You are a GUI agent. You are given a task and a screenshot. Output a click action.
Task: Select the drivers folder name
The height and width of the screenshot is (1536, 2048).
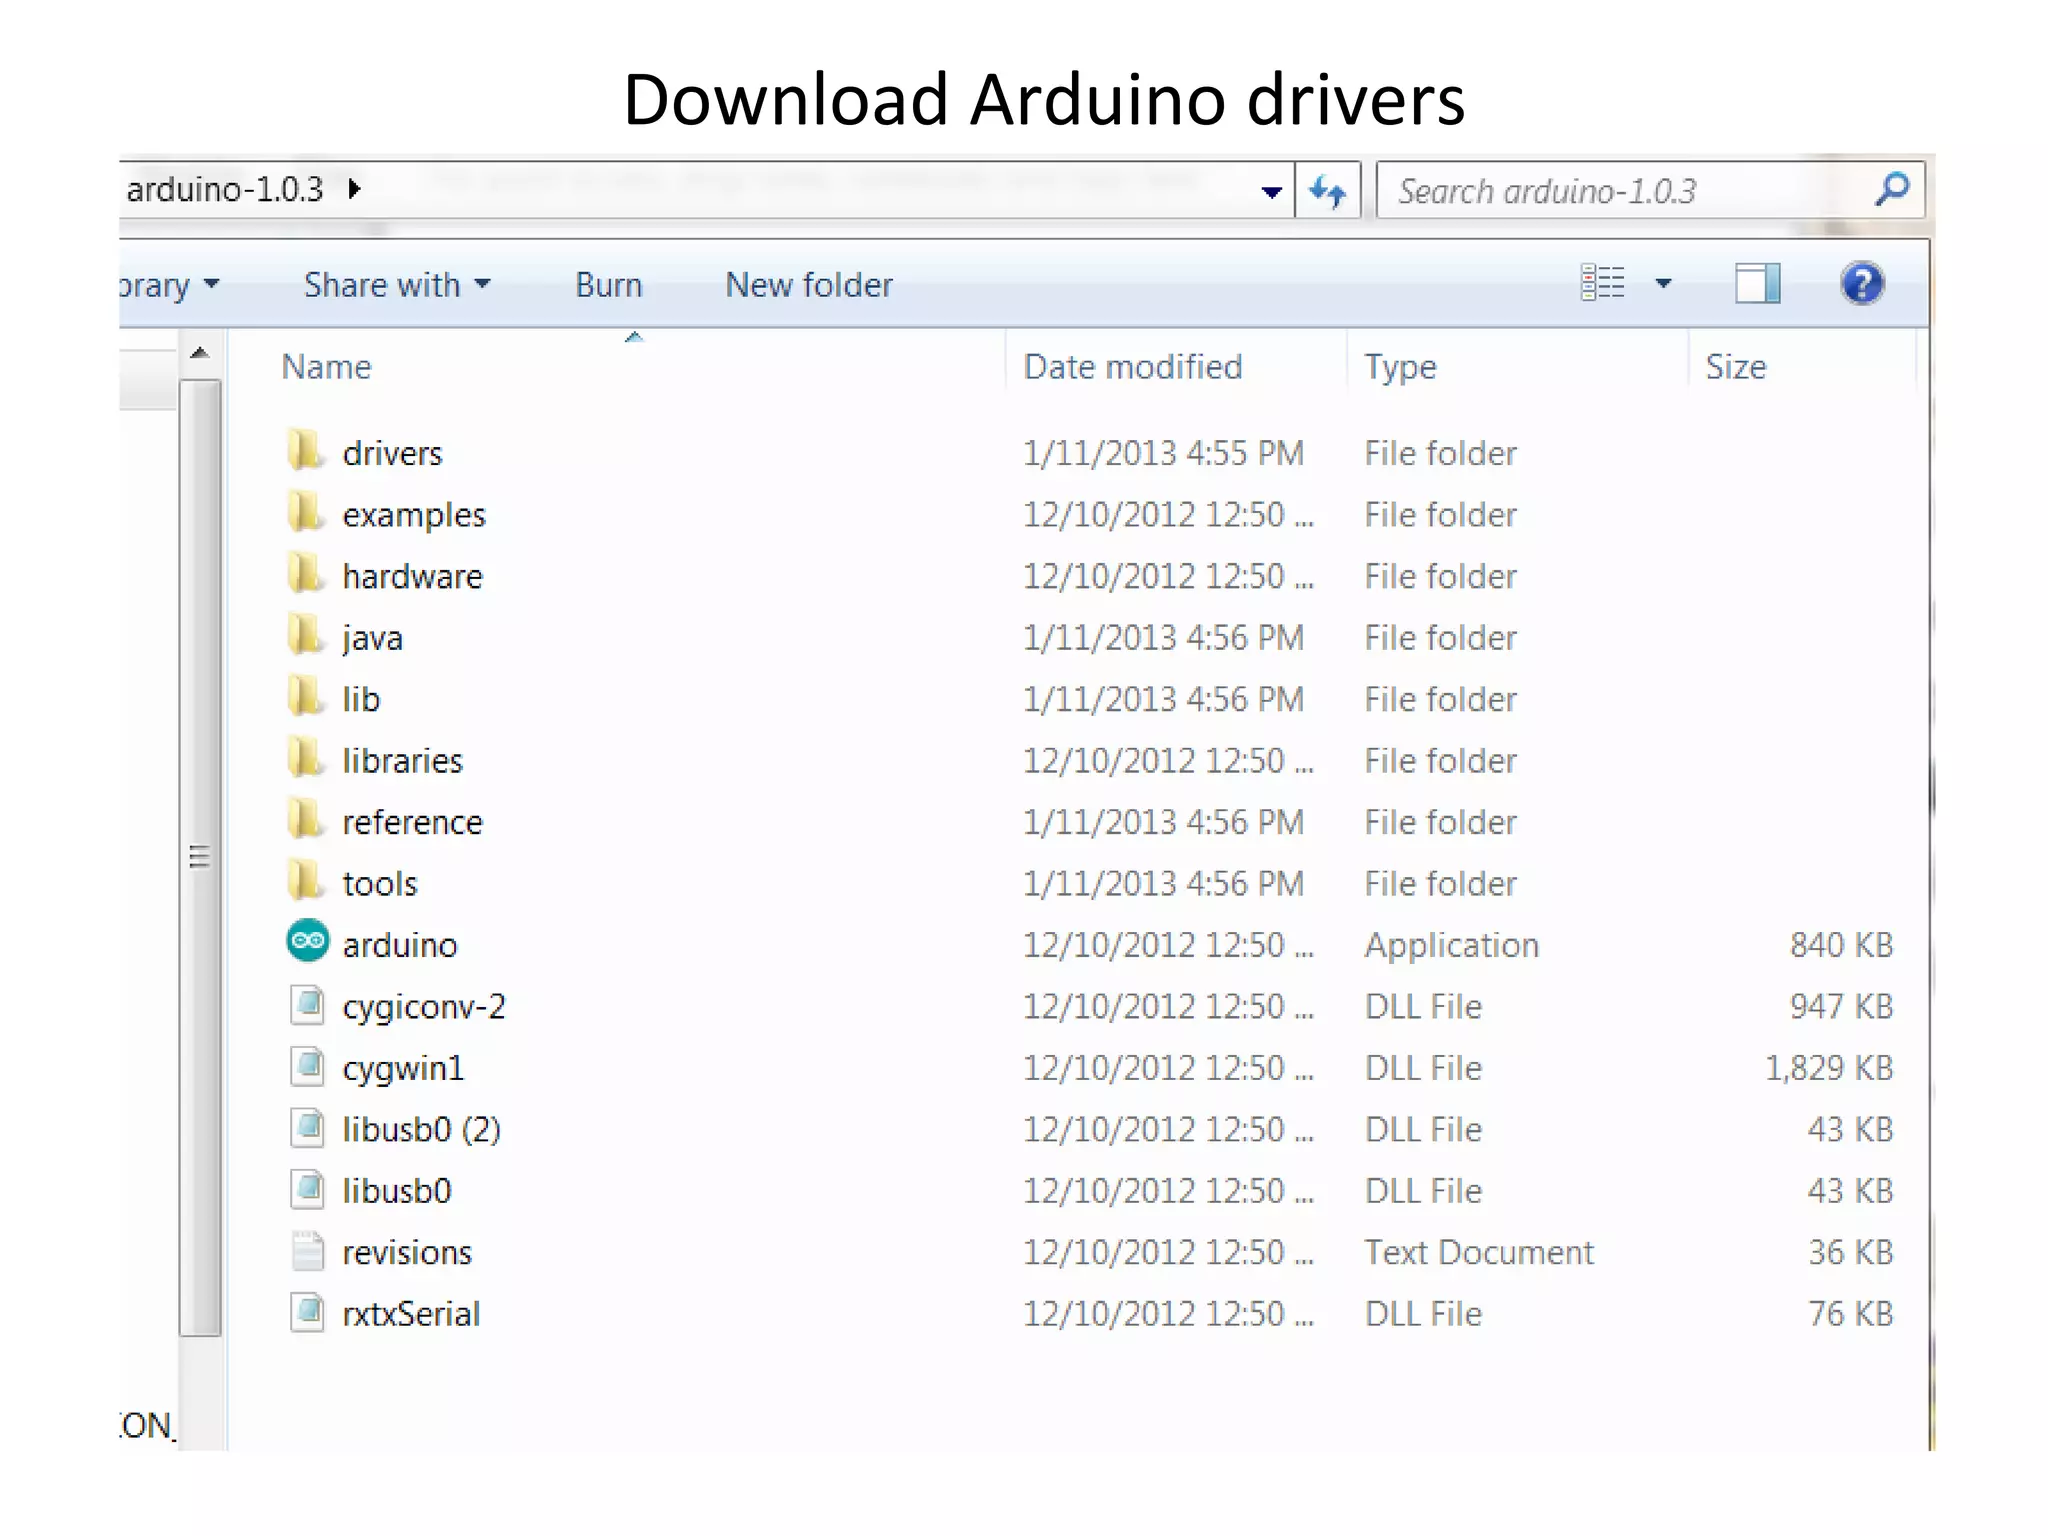click(x=392, y=453)
